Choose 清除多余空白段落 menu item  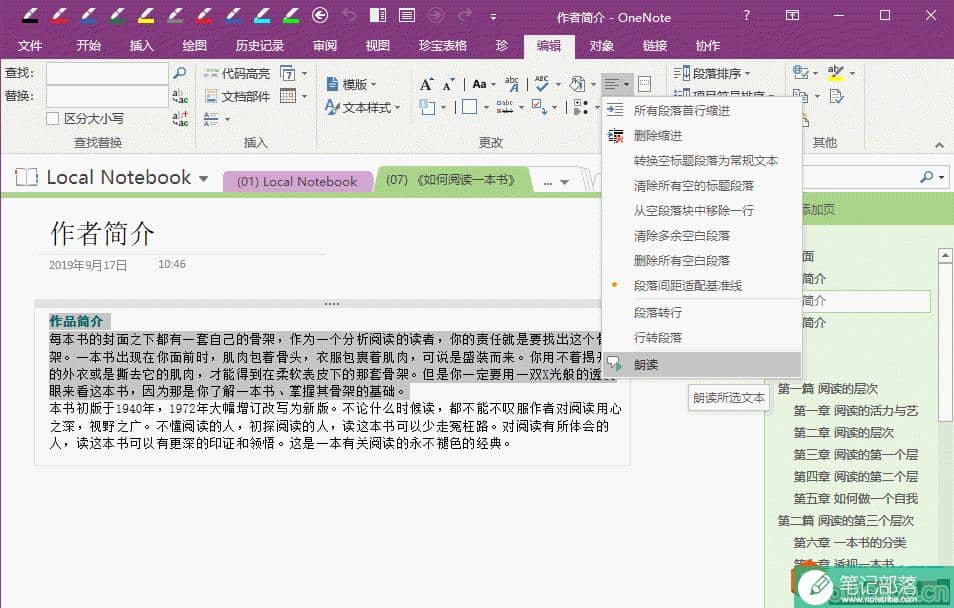[702, 236]
